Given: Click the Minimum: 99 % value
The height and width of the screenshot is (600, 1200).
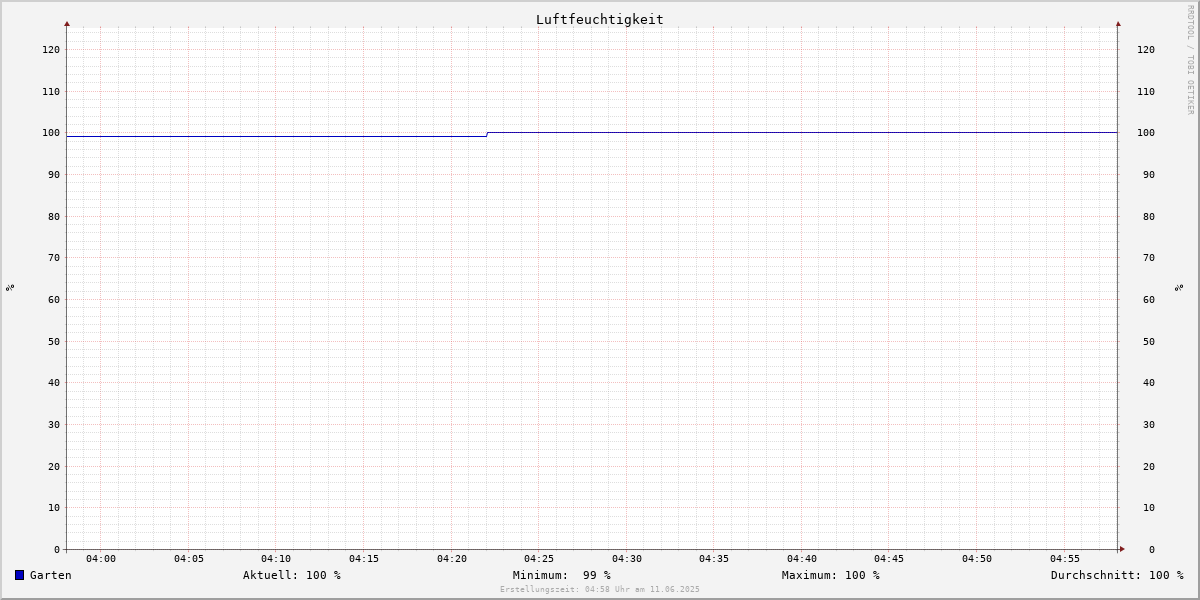Looking at the screenshot, I should pos(562,575).
